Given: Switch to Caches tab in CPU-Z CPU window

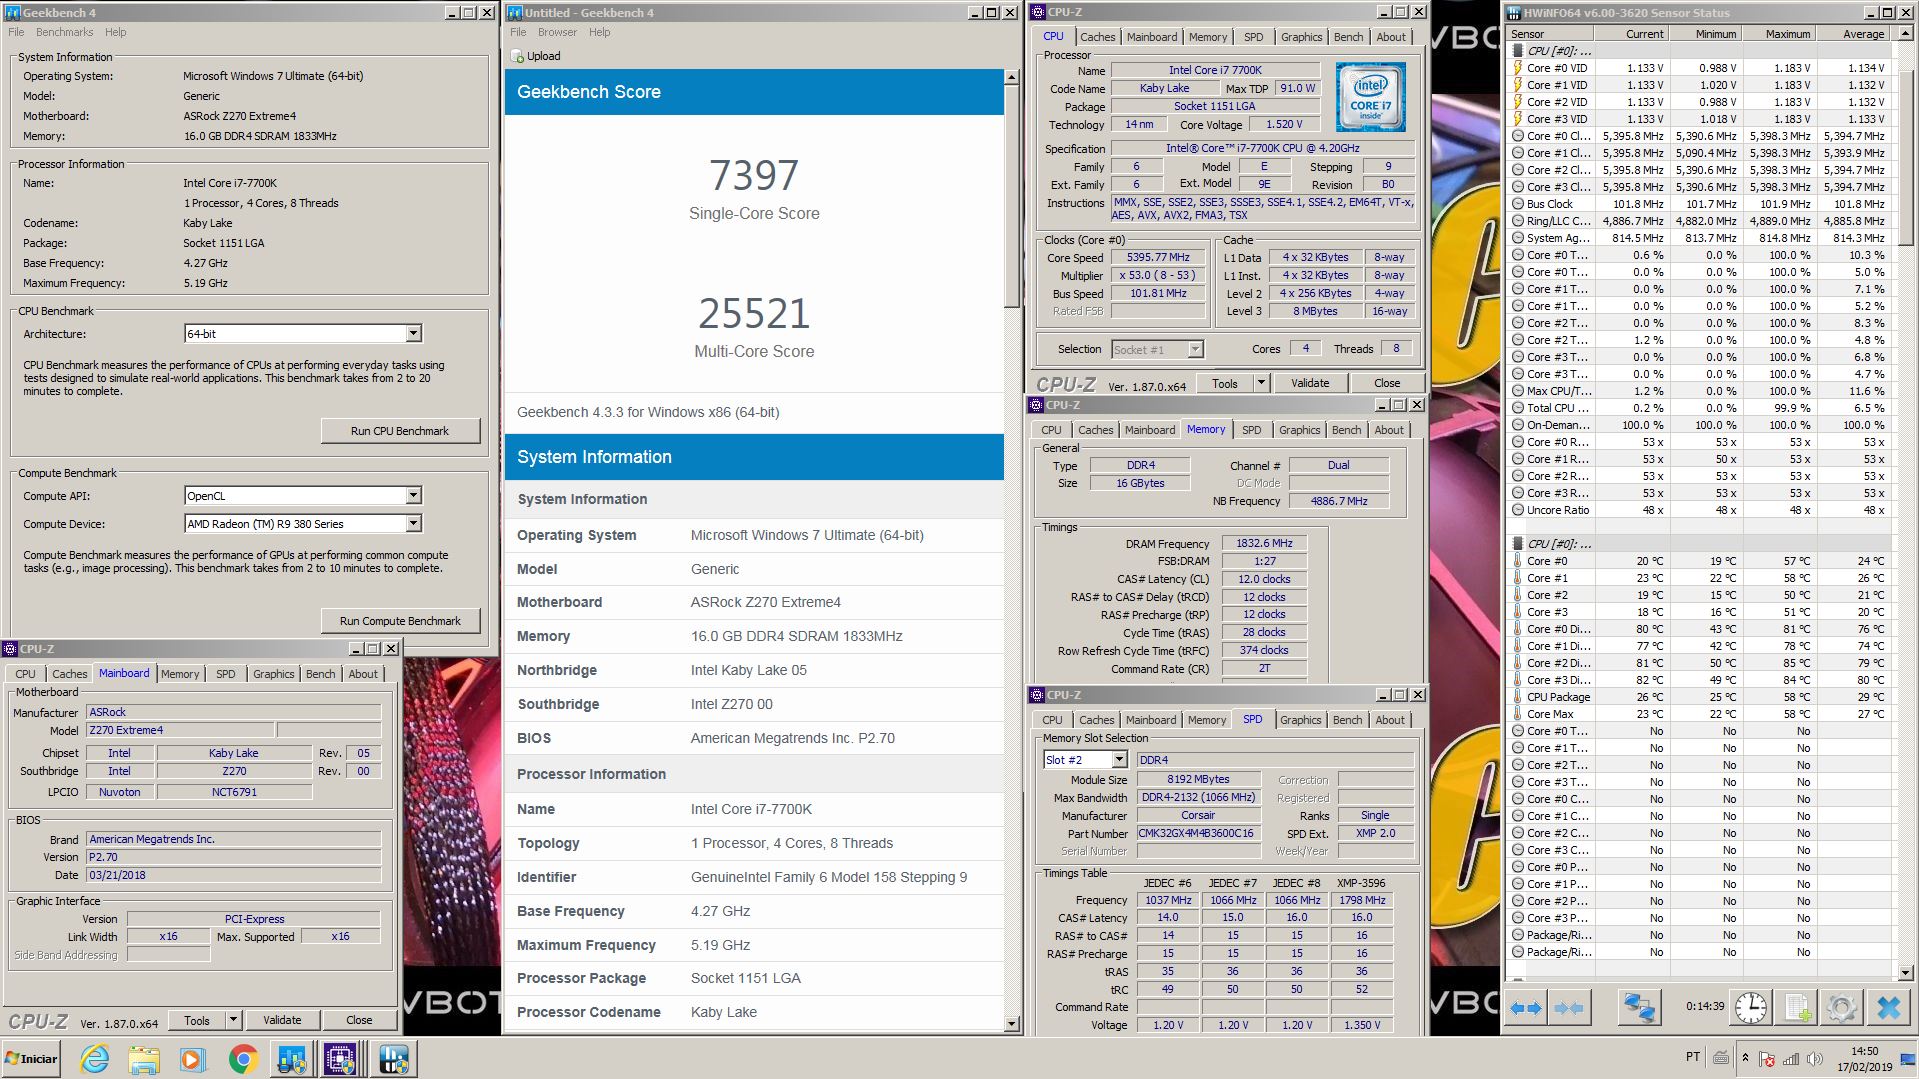Looking at the screenshot, I should tap(1097, 37).
